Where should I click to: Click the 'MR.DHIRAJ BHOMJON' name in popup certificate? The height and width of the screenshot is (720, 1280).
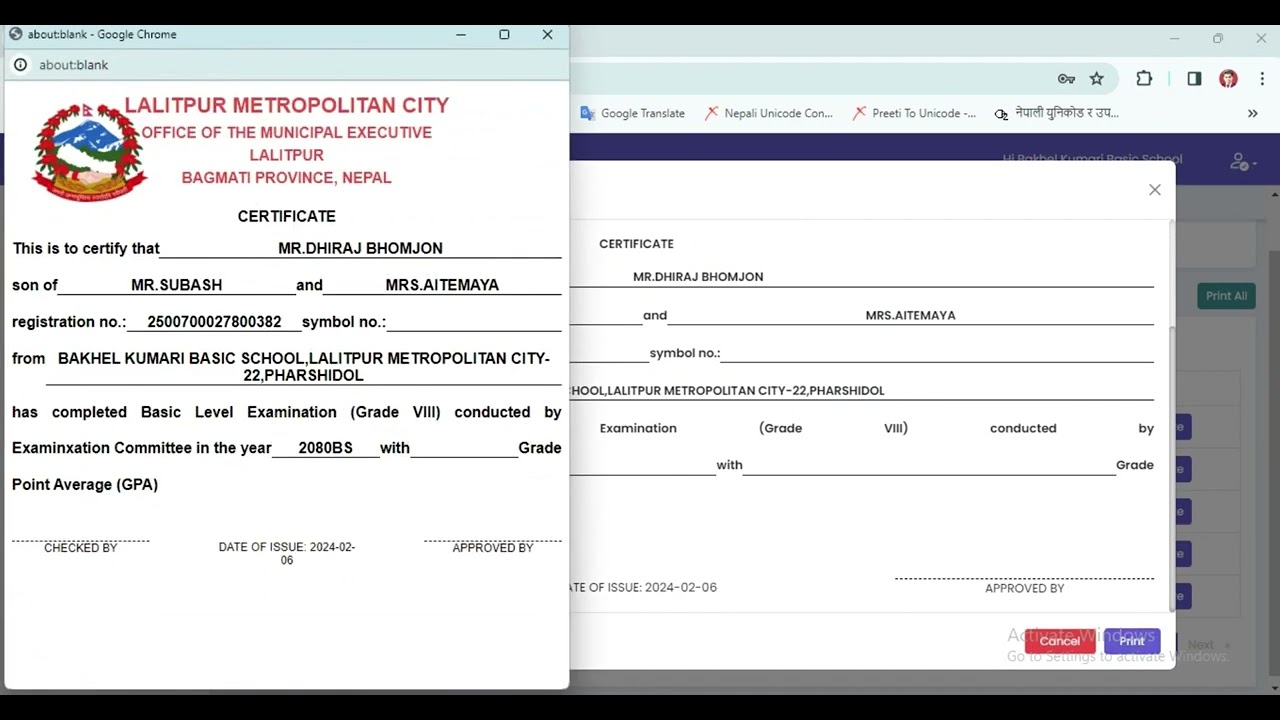360,248
